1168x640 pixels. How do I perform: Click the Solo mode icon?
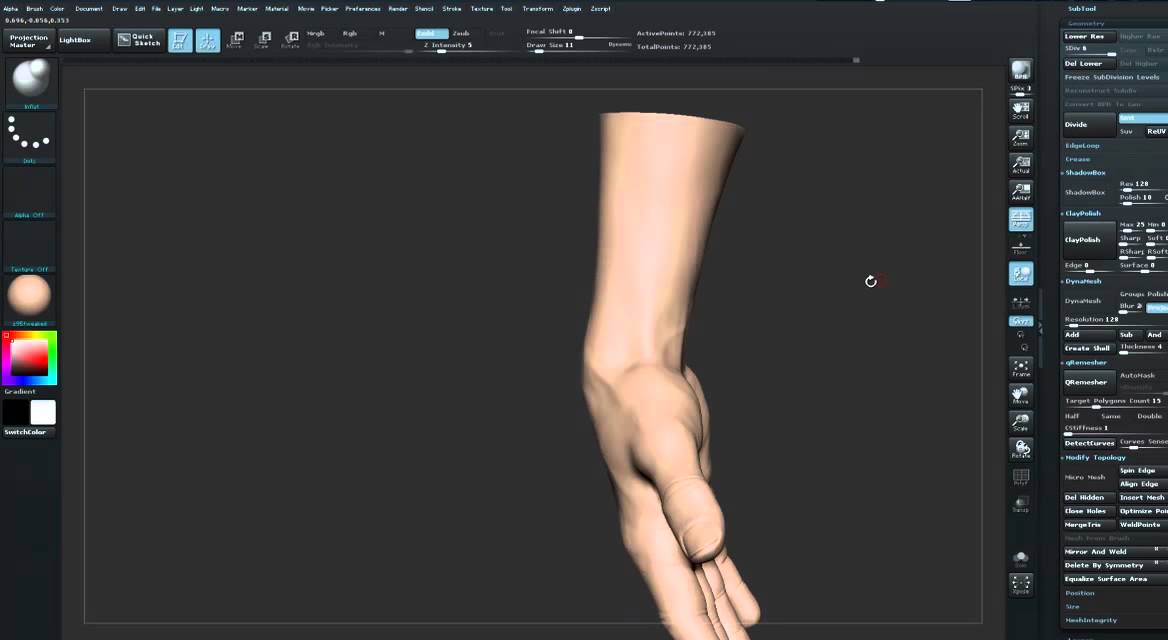1021,559
